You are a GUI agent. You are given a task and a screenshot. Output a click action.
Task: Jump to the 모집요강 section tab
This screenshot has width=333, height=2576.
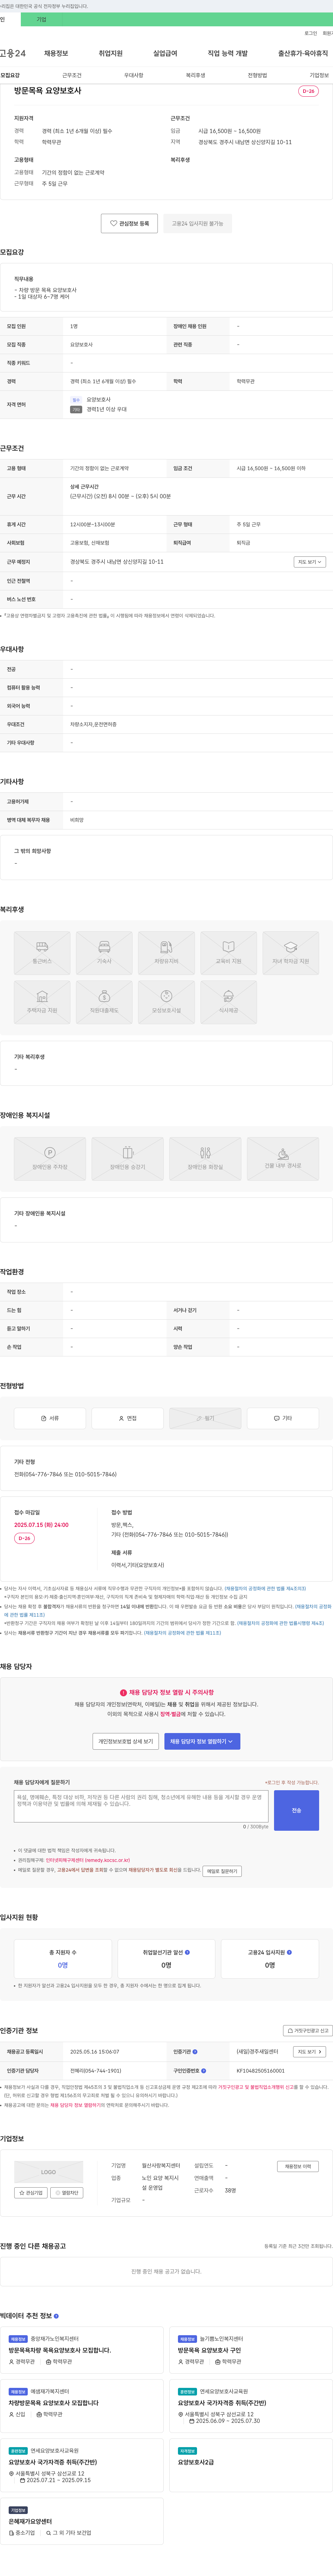click(x=10, y=75)
